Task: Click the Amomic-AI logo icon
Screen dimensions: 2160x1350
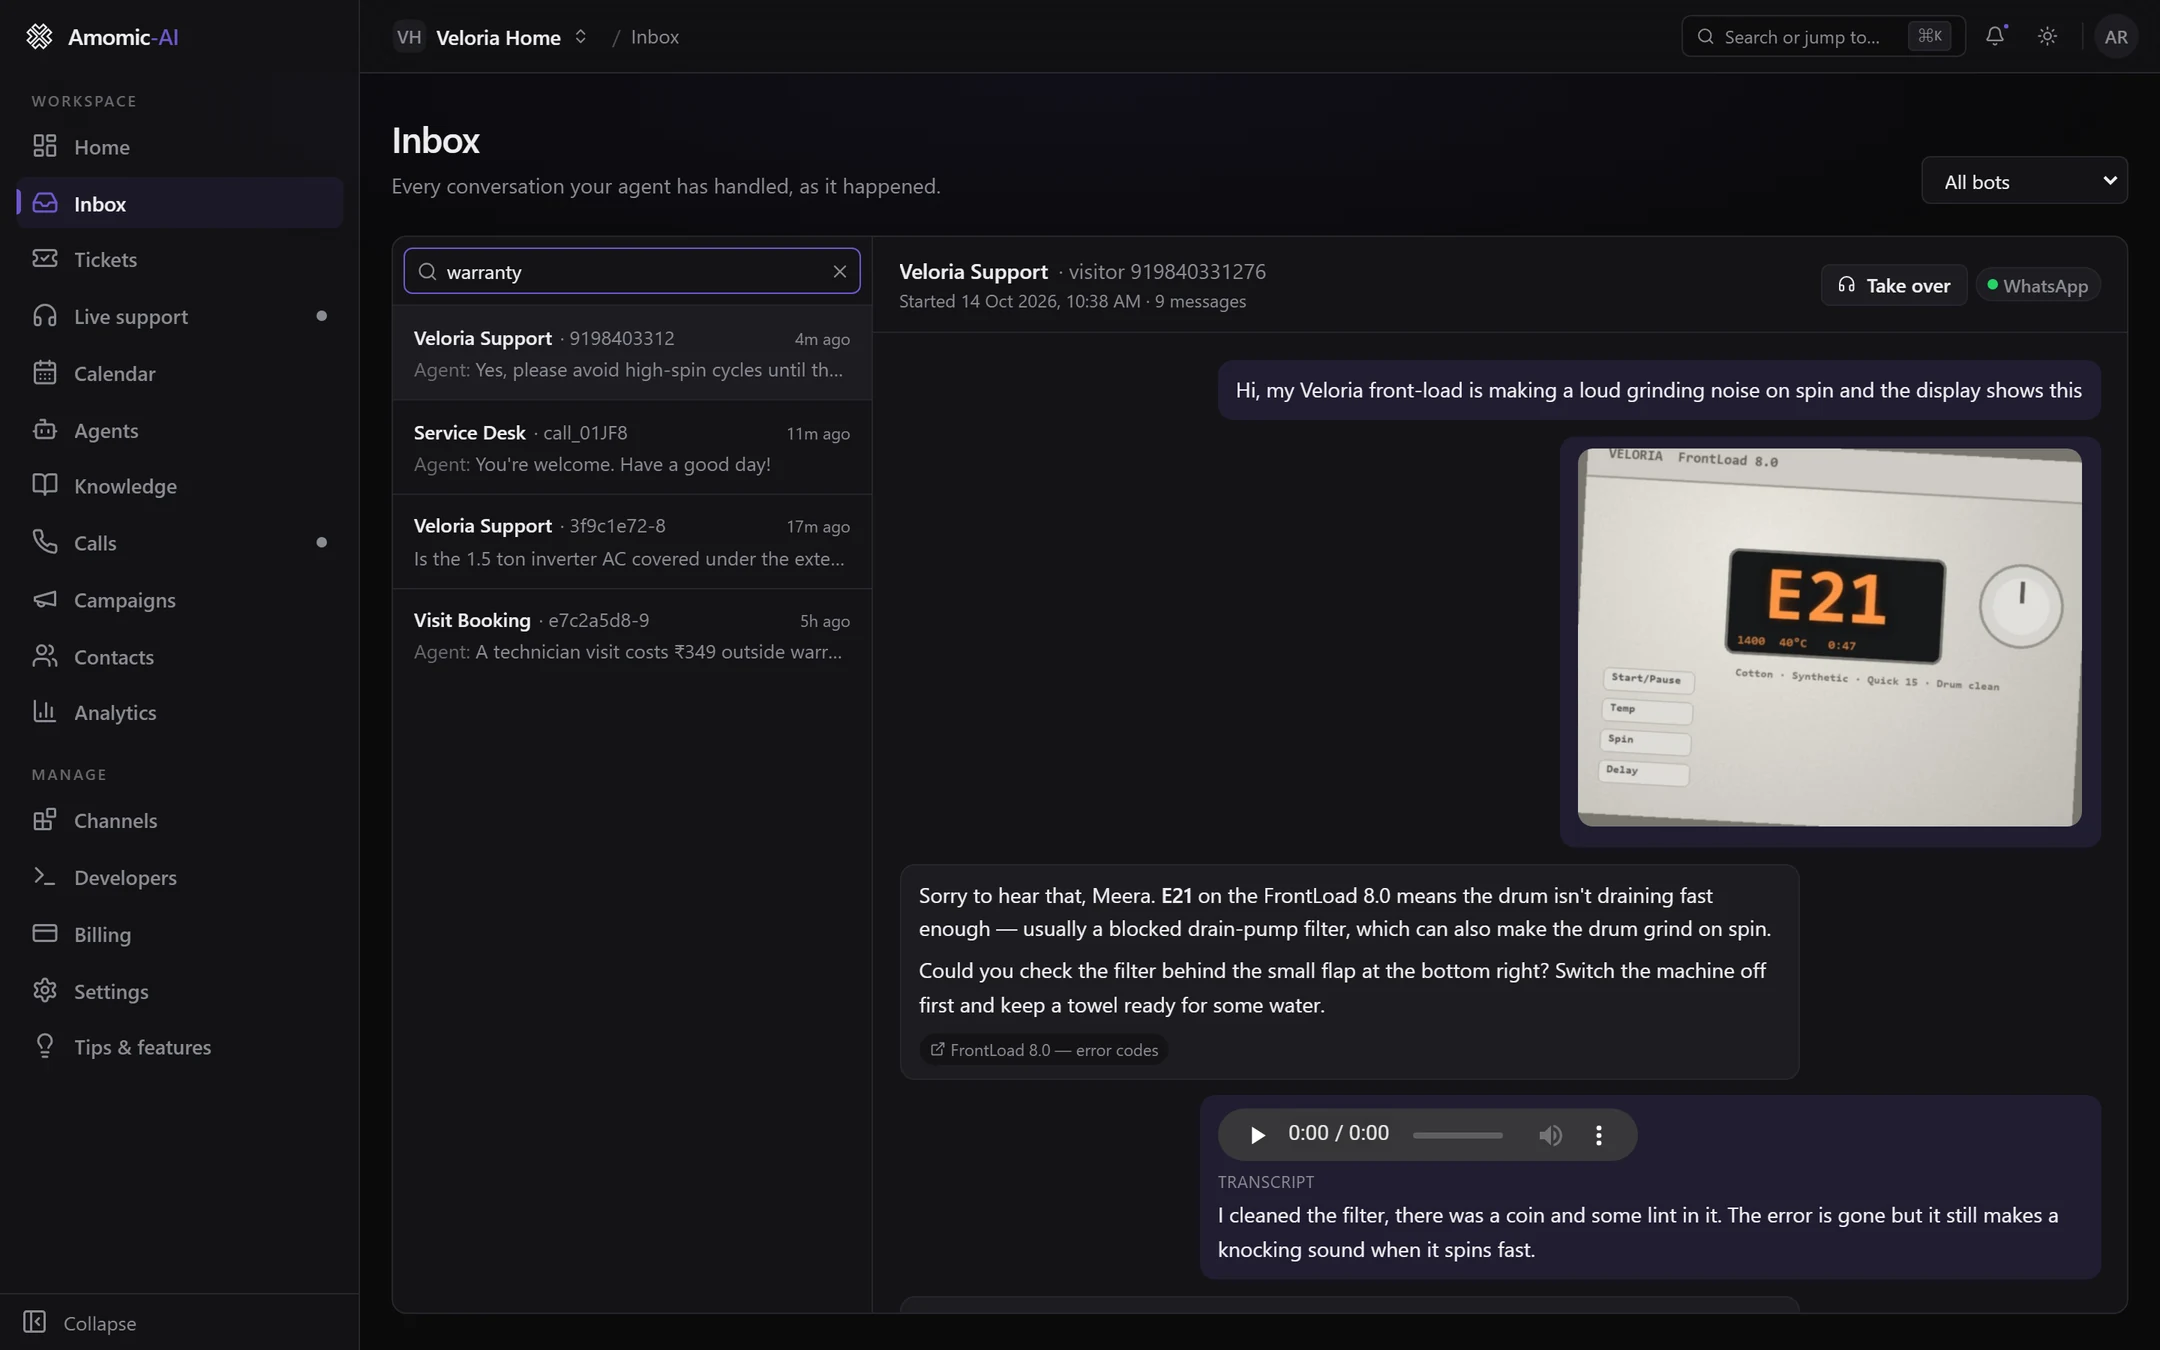Action: pos(39,36)
